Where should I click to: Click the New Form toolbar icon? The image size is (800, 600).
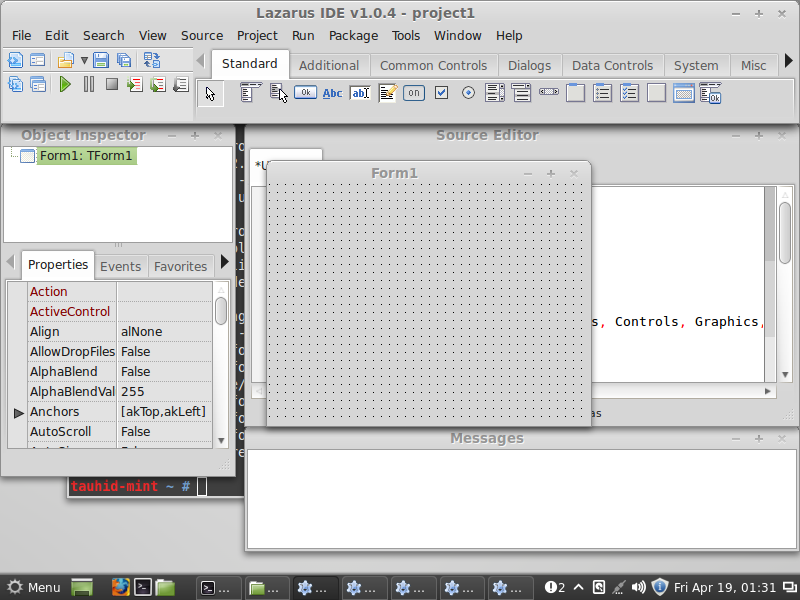pyautogui.click(x=38, y=60)
